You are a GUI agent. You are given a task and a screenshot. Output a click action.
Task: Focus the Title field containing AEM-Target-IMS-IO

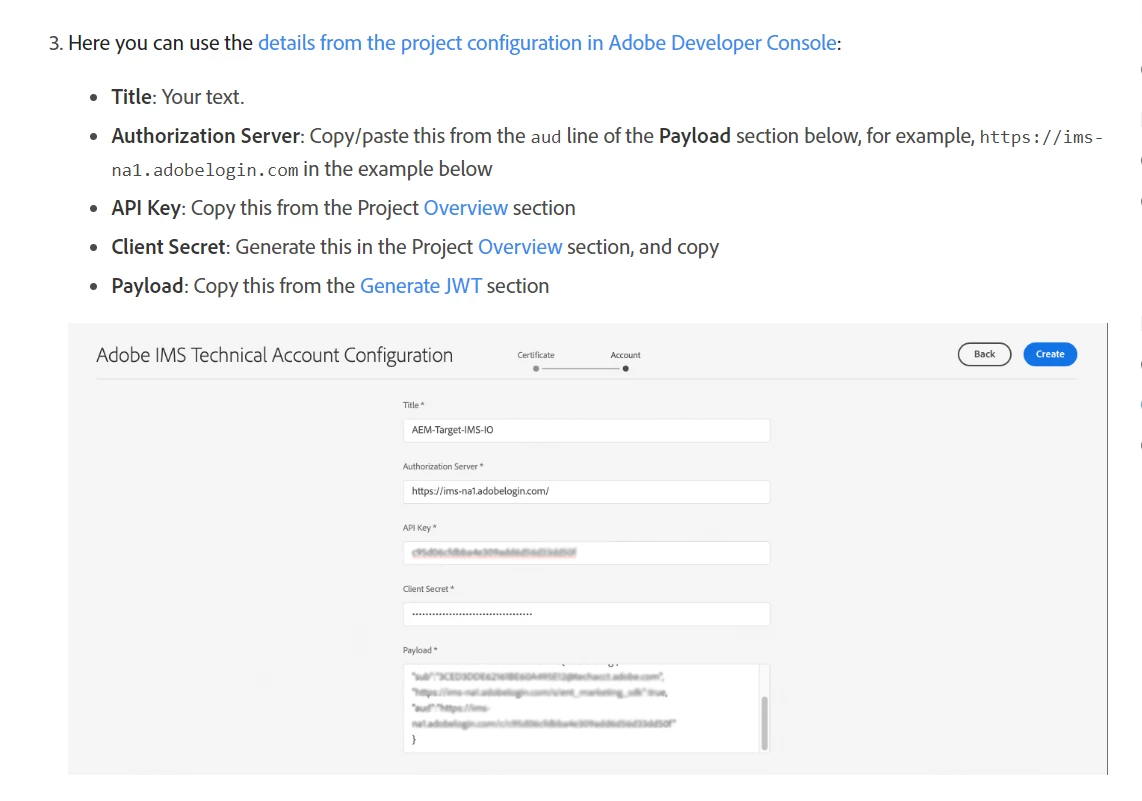586,430
